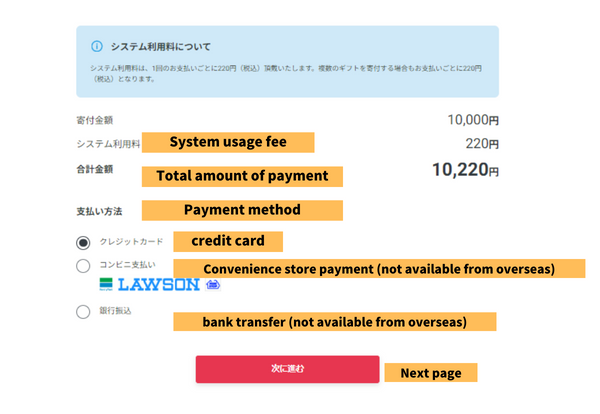
Task: Click the コンビニ支払い option label
Action: [x=127, y=265]
